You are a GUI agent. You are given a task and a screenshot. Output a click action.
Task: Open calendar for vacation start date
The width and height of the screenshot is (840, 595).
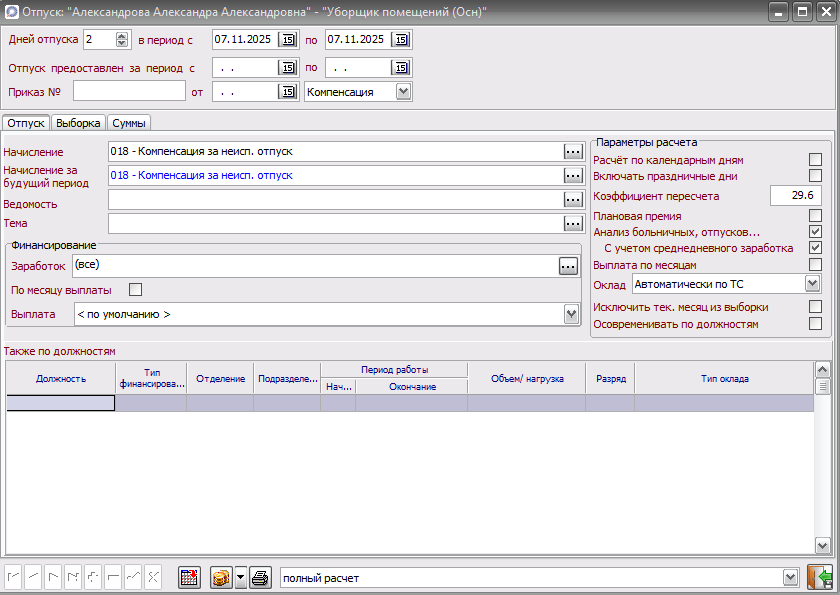click(288, 40)
